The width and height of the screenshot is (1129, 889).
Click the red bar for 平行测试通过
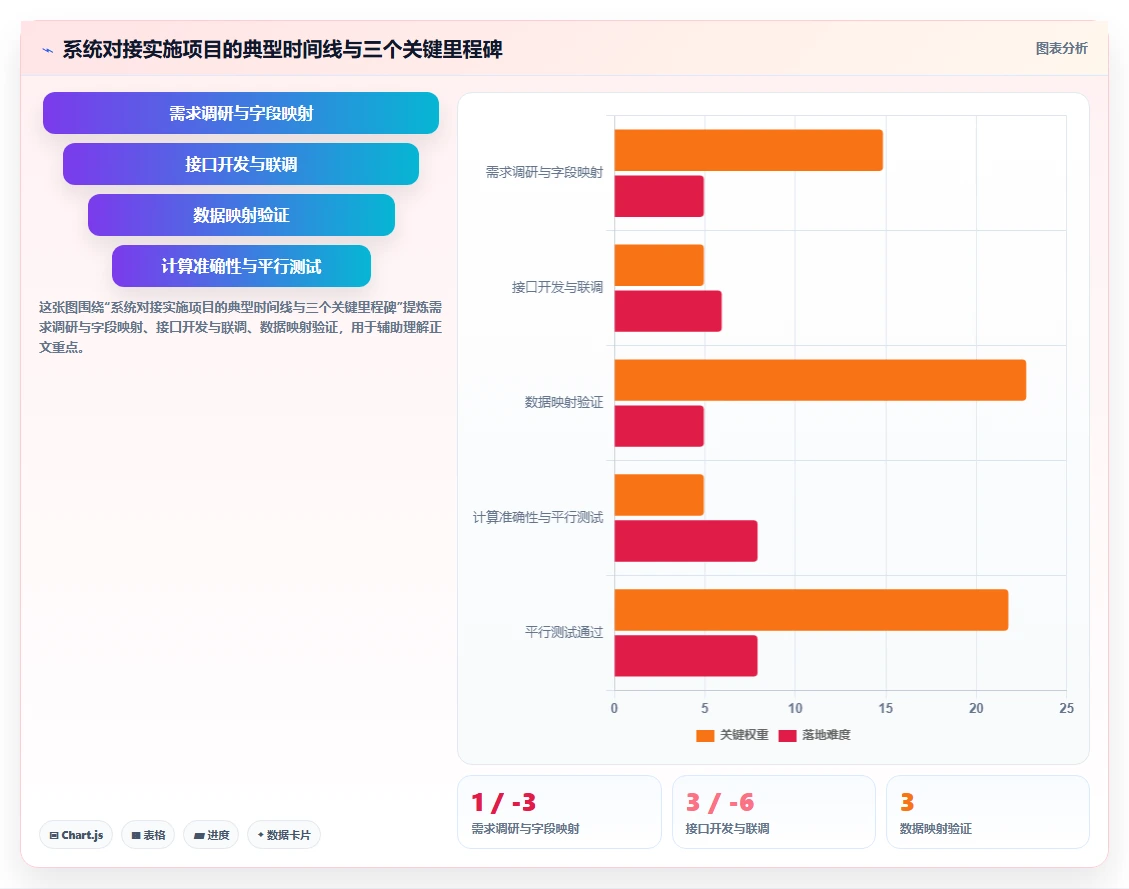(685, 656)
